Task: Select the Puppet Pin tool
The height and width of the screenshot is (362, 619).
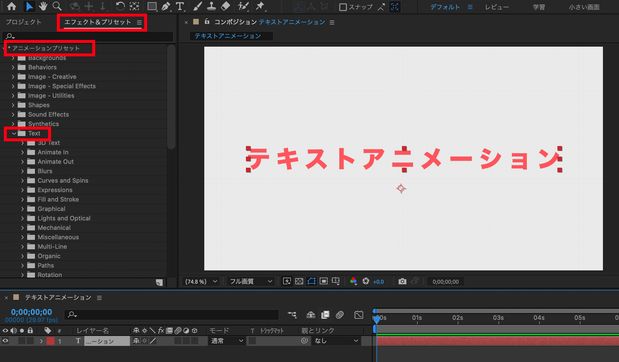Action: coord(260,6)
